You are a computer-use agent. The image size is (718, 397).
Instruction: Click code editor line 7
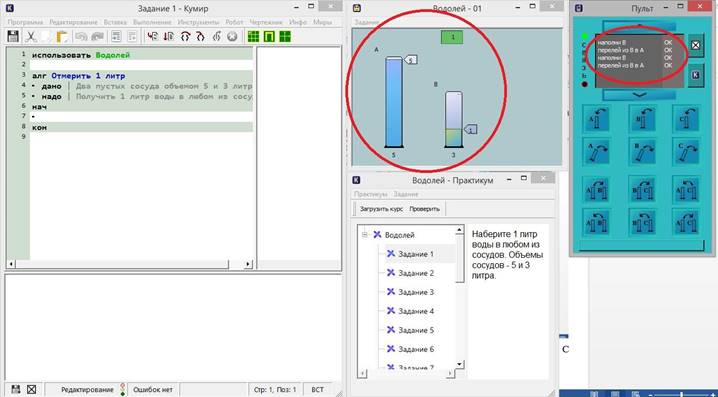coord(142,117)
